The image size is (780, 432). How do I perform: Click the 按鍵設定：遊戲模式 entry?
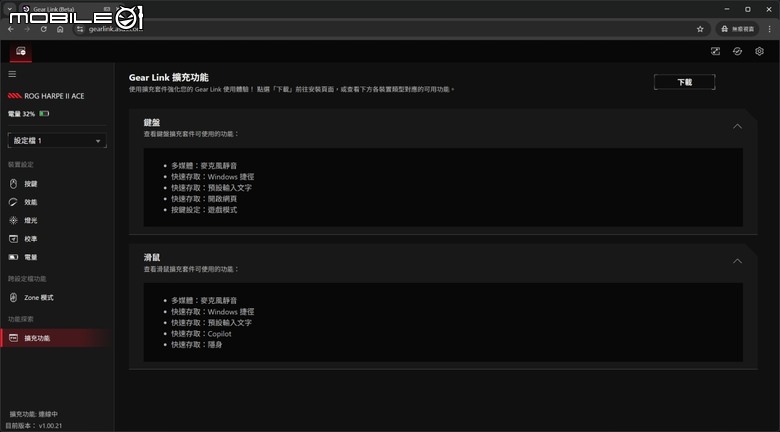(x=204, y=210)
